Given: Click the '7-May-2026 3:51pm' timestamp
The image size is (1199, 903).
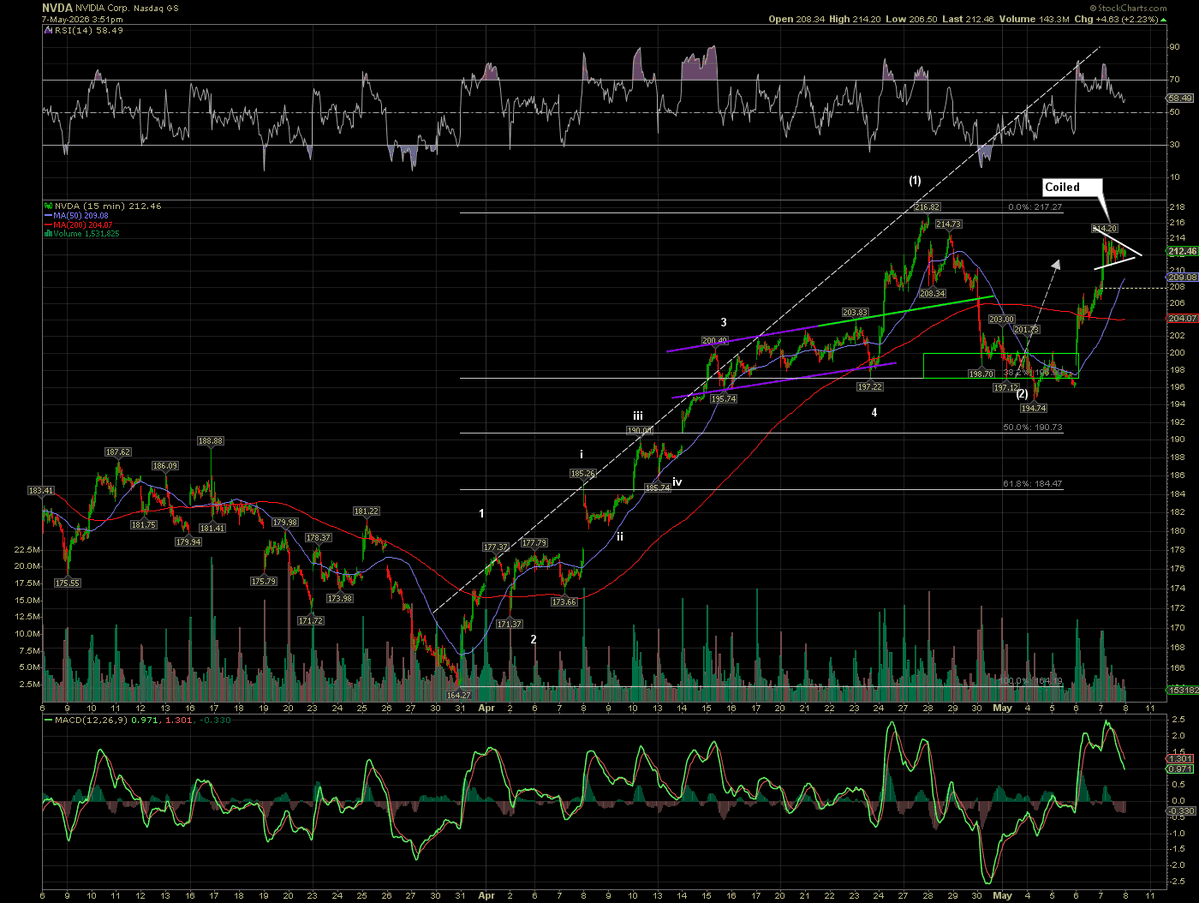Looking at the screenshot, I should [83, 20].
